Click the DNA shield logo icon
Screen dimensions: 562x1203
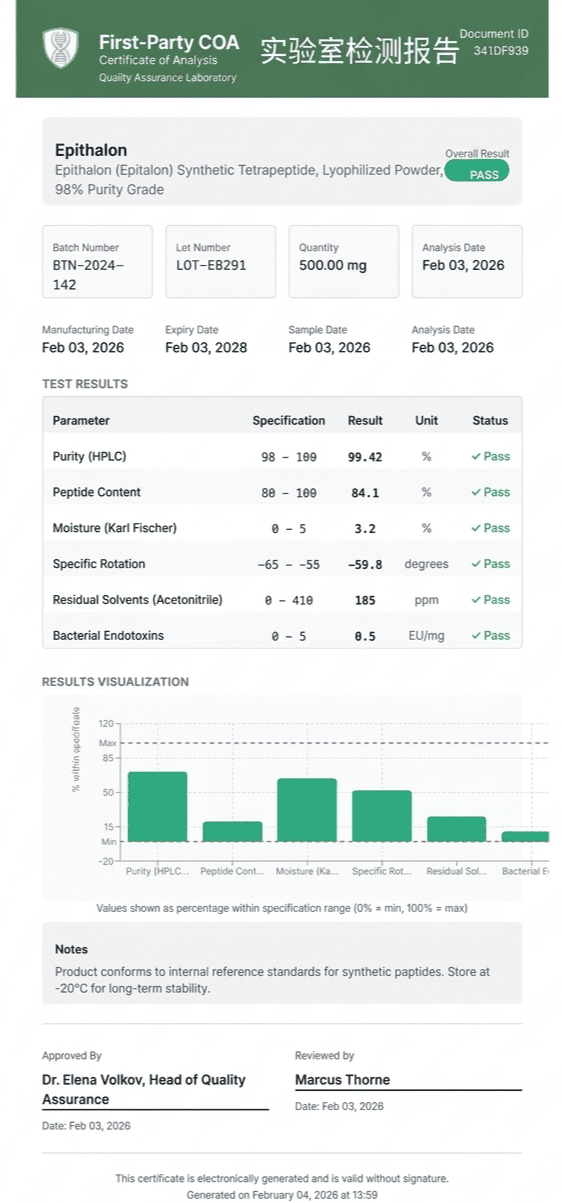60,48
